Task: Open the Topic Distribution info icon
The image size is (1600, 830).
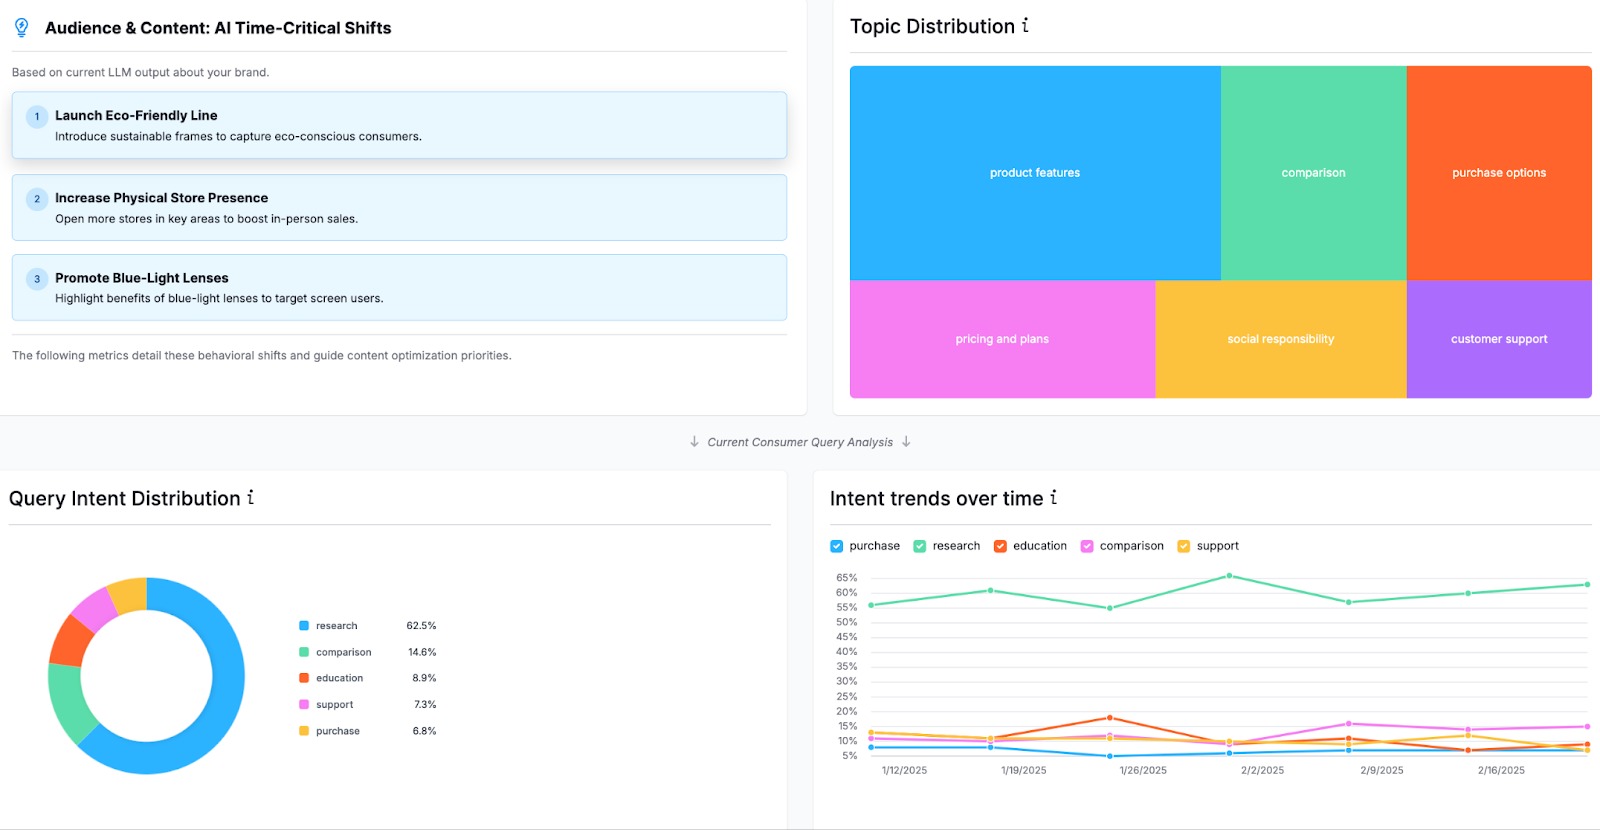Action: coord(1025,26)
